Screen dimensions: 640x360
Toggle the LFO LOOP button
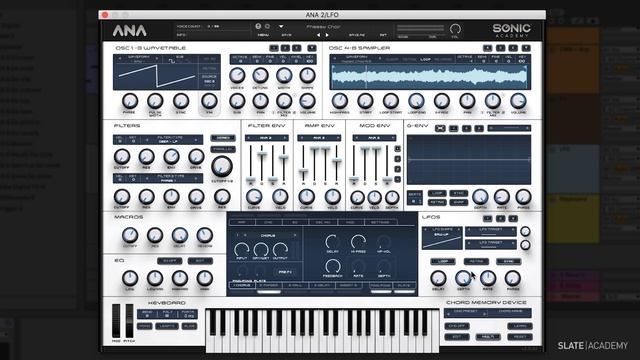442,261
